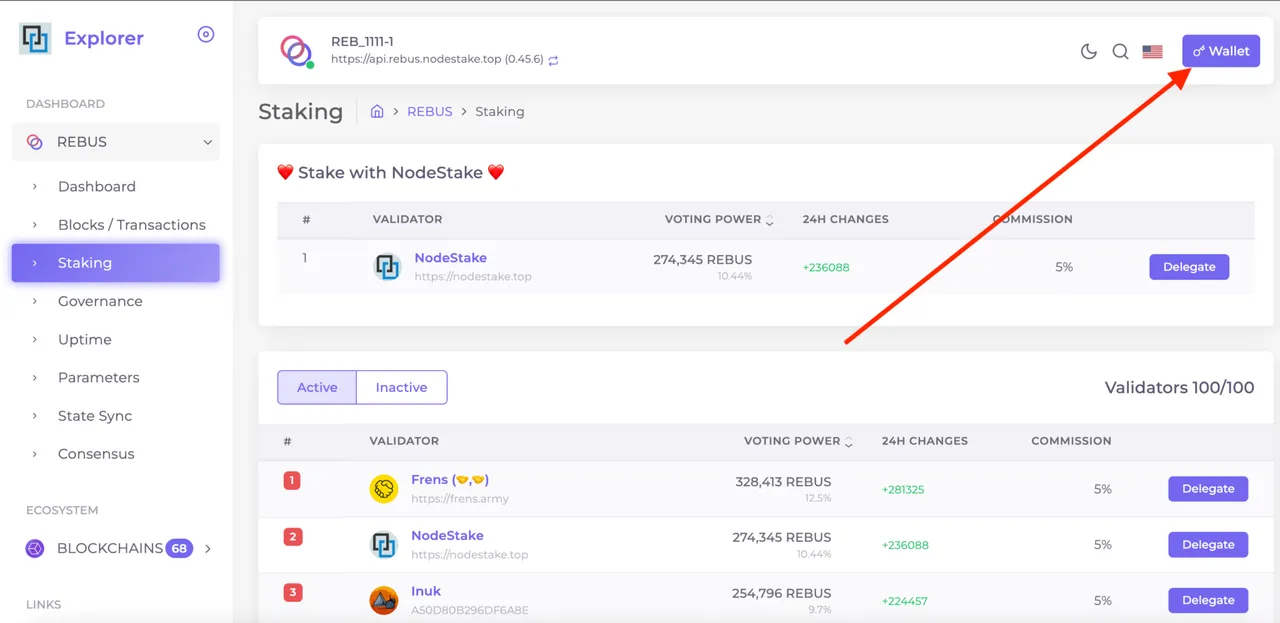
Task: Open REBUS breadcrumb link
Action: pos(430,111)
